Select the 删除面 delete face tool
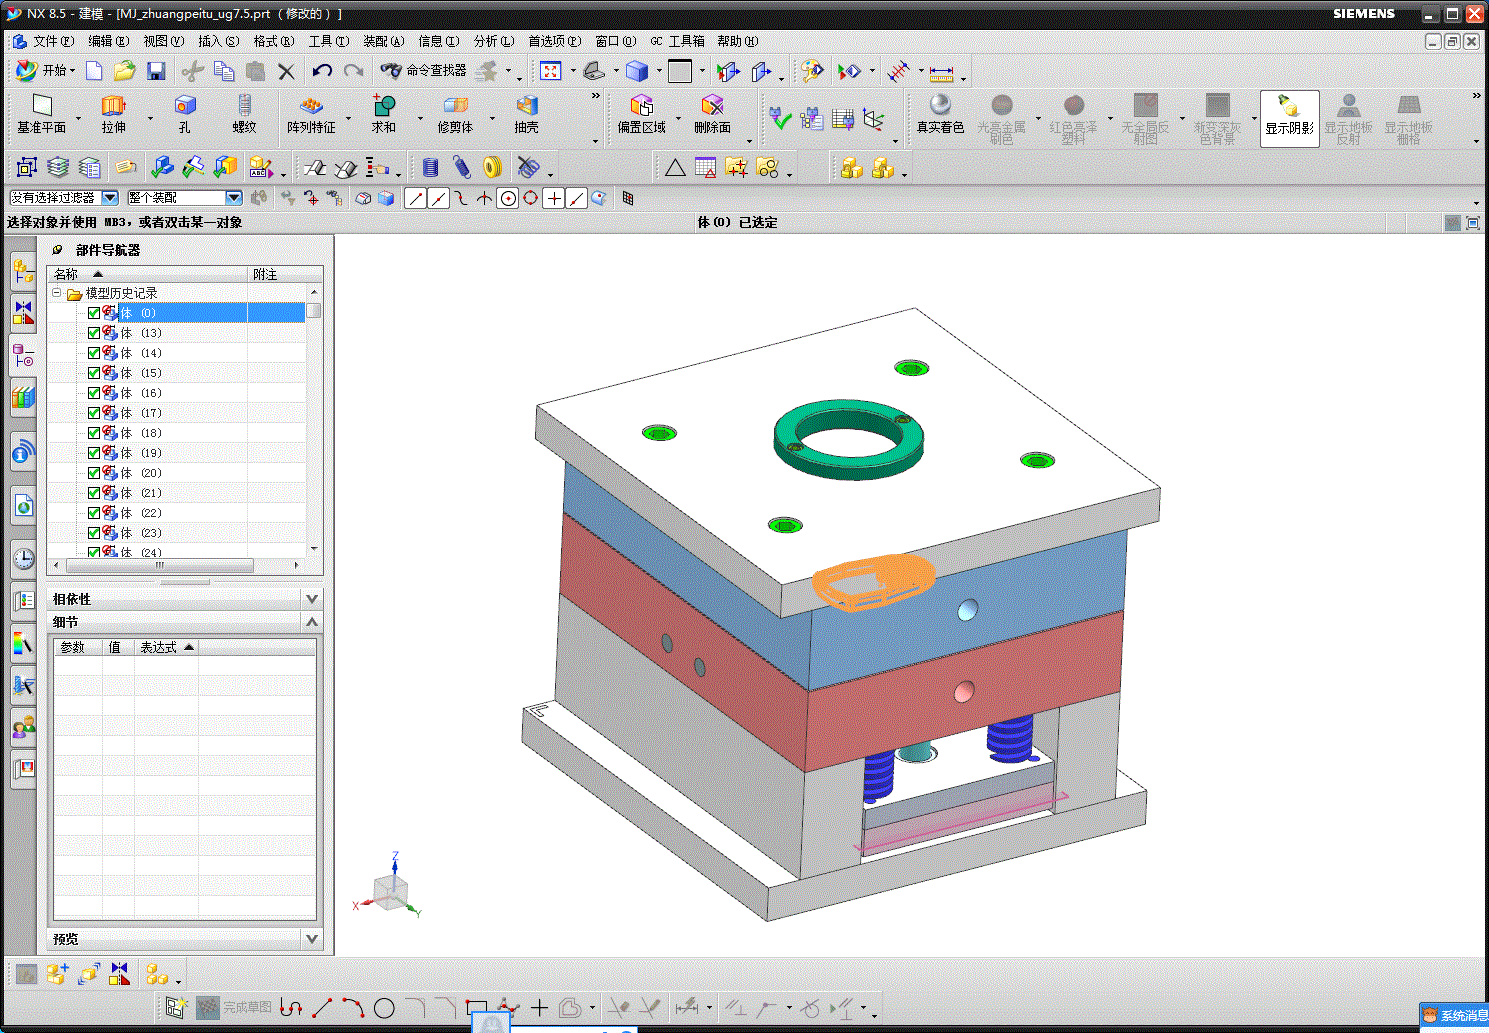This screenshot has width=1489, height=1033. click(712, 114)
